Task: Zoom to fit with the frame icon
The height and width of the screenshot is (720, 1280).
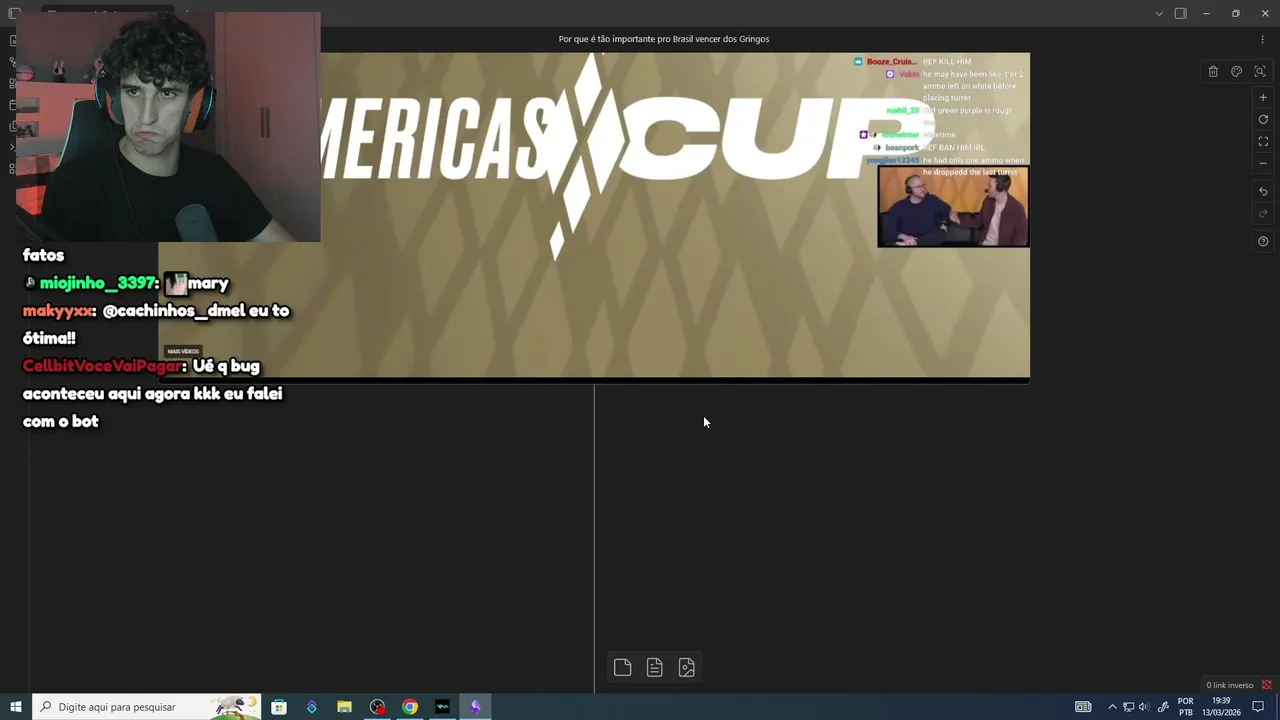Action: [x=1263, y=142]
